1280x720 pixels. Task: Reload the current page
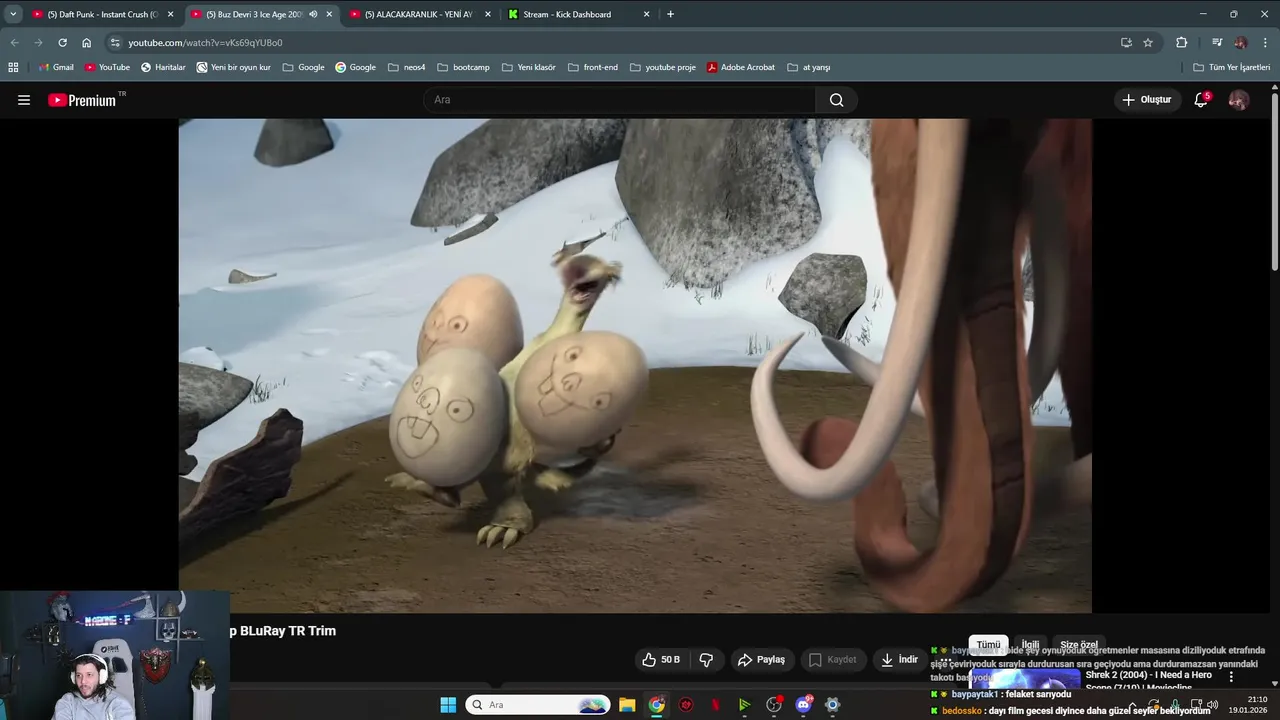click(x=62, y=42)
